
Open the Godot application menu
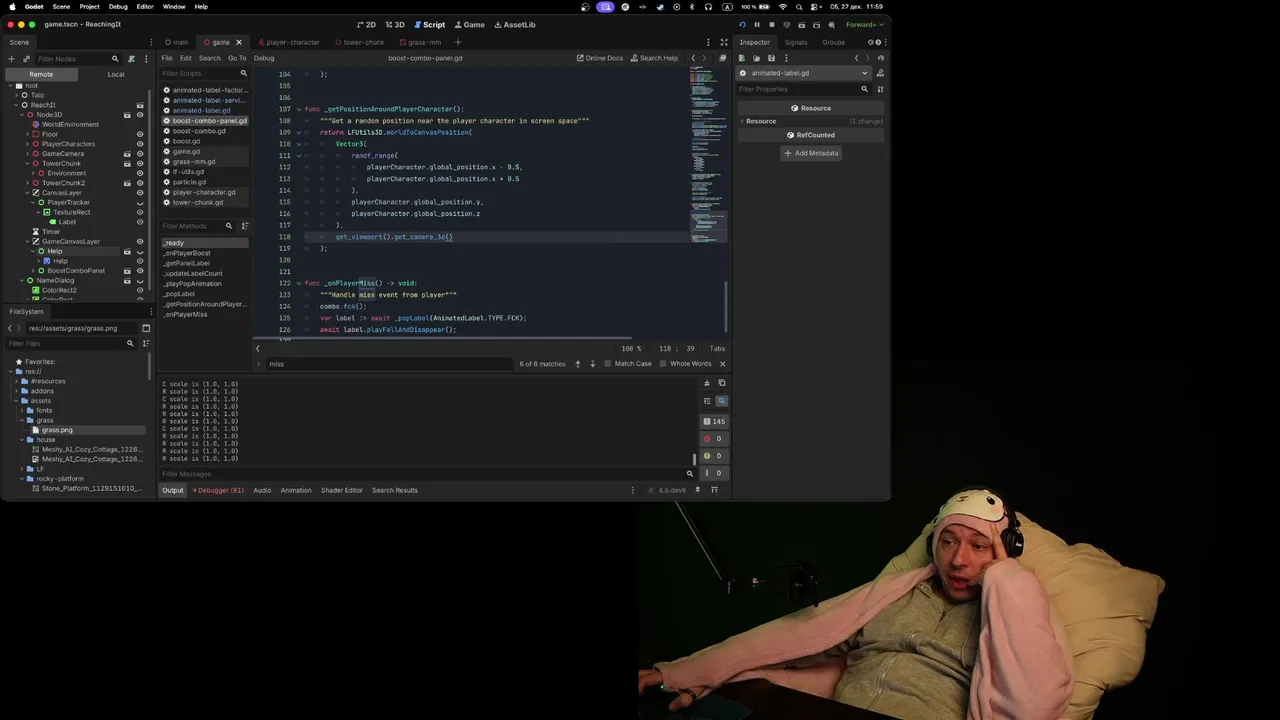point(34,6)
